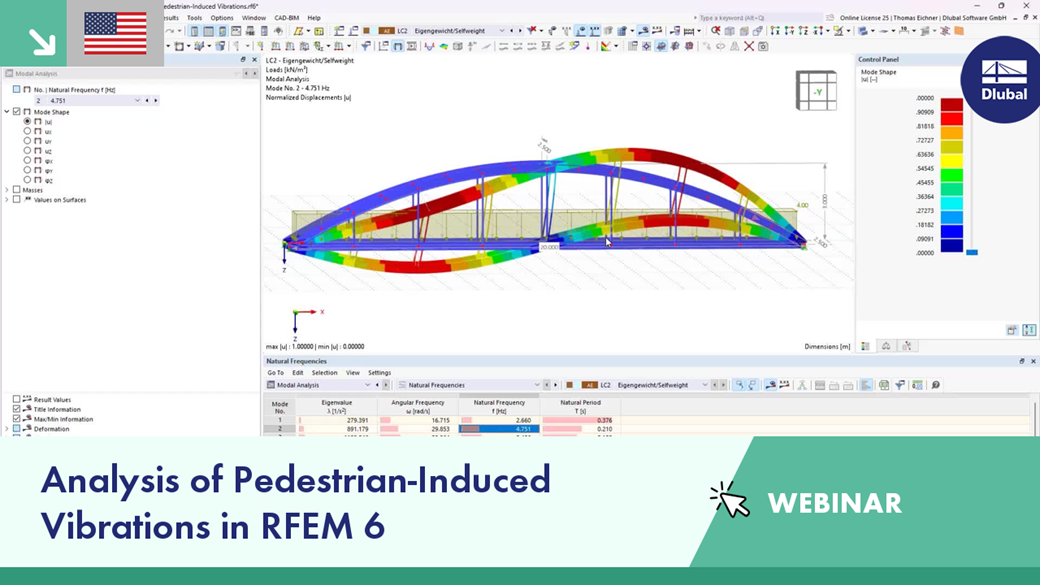This screenshot has height=585, width=1040.
Task: Click the filter tab icon in Control Panel
Action: [x=907, y=346]
